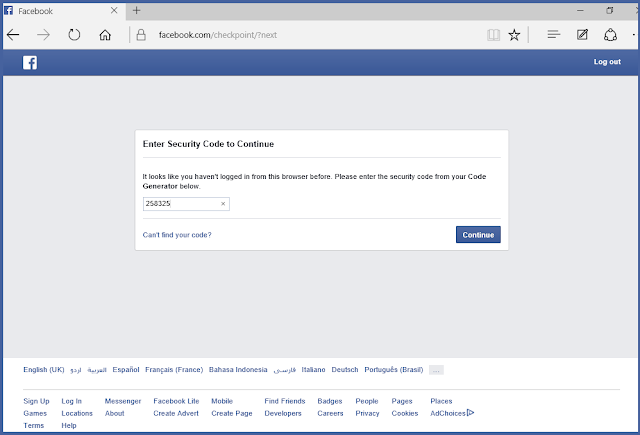Open Sign Up footer link
The height and width of the screenshot is (435, 640).
[x=36, y=401]
